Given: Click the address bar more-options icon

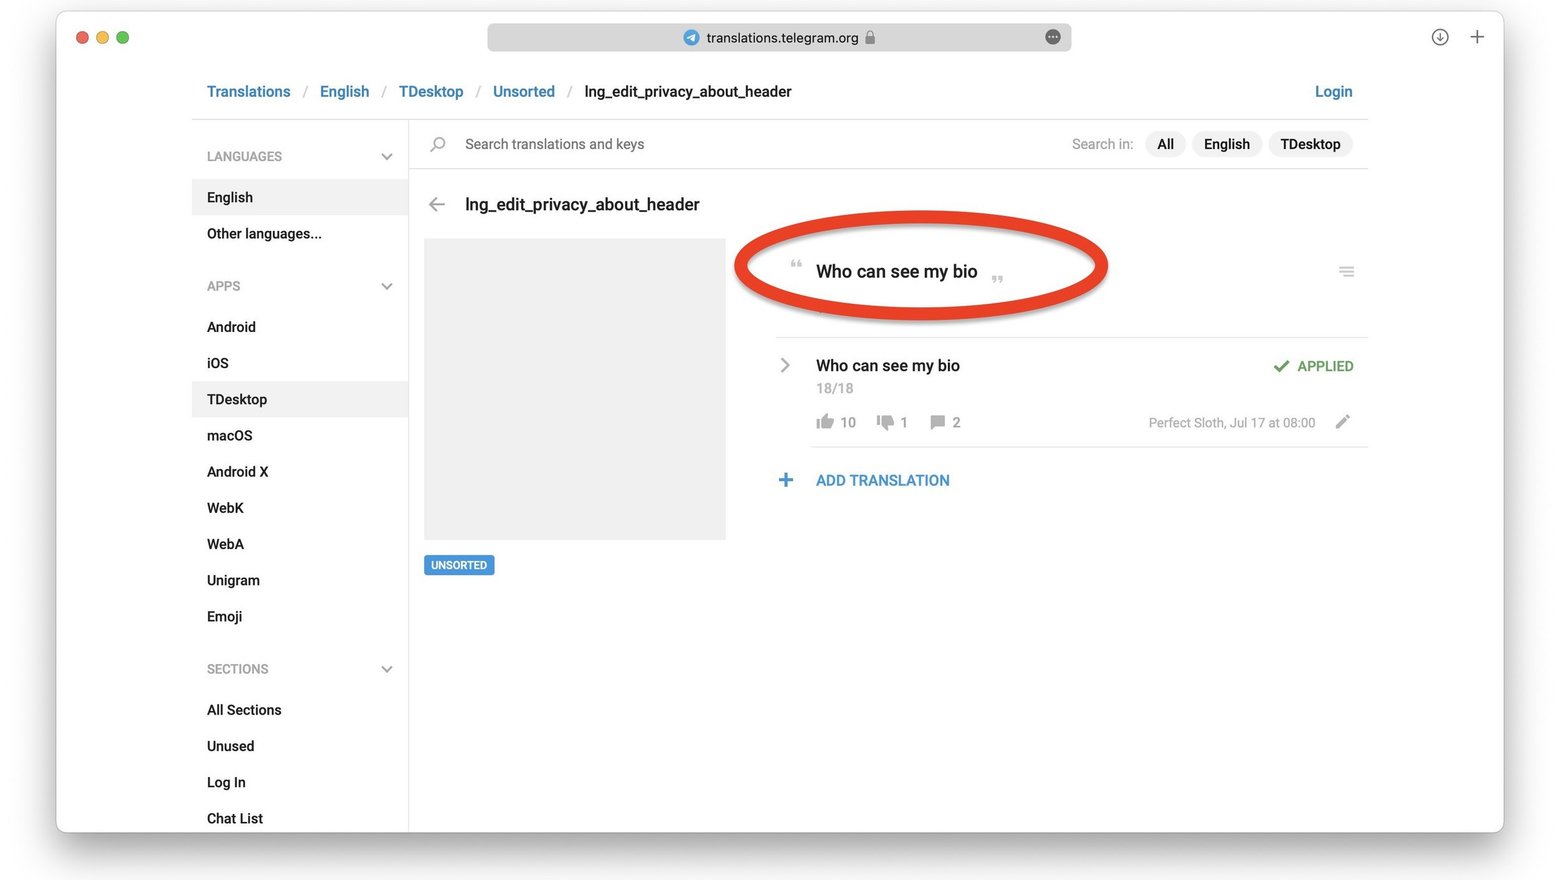Looking at the screenshot, I should 1053,37.
